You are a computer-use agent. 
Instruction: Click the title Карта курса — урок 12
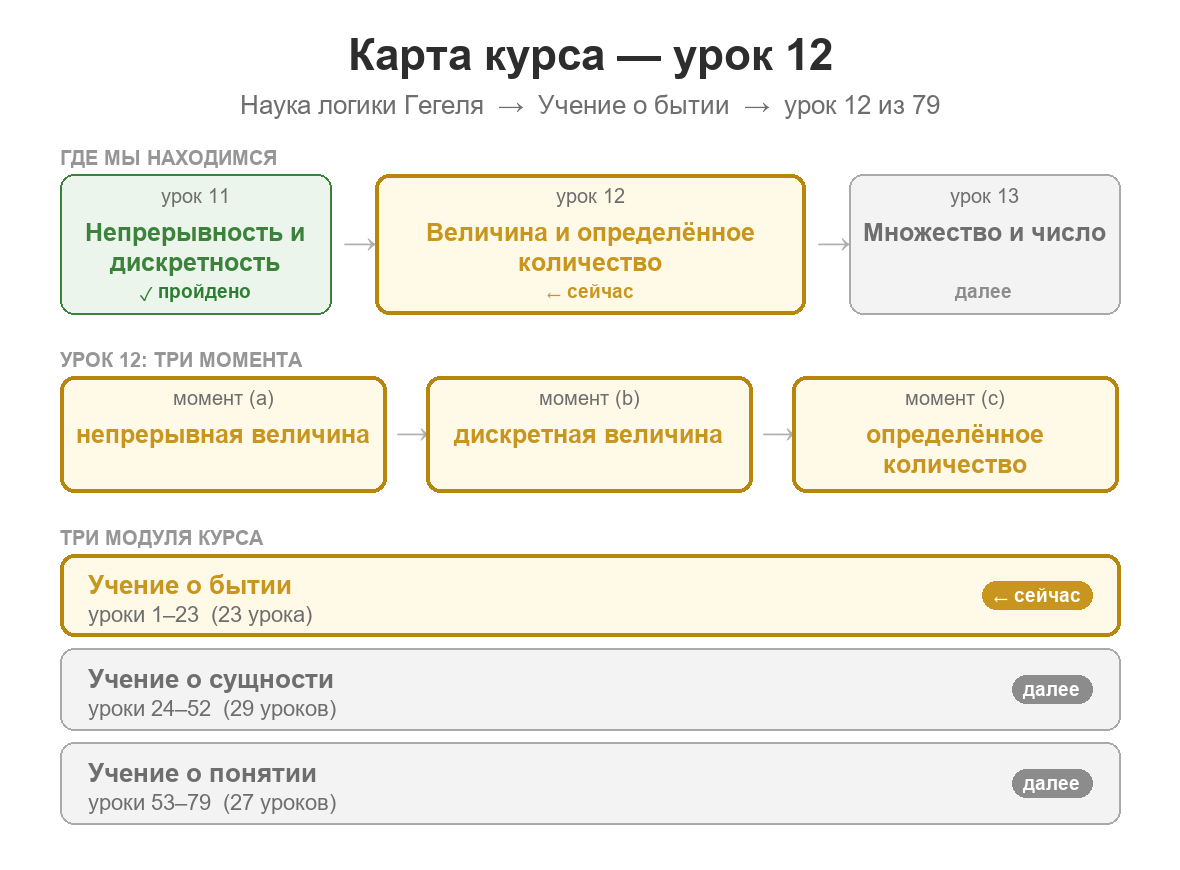click(590, 55)
